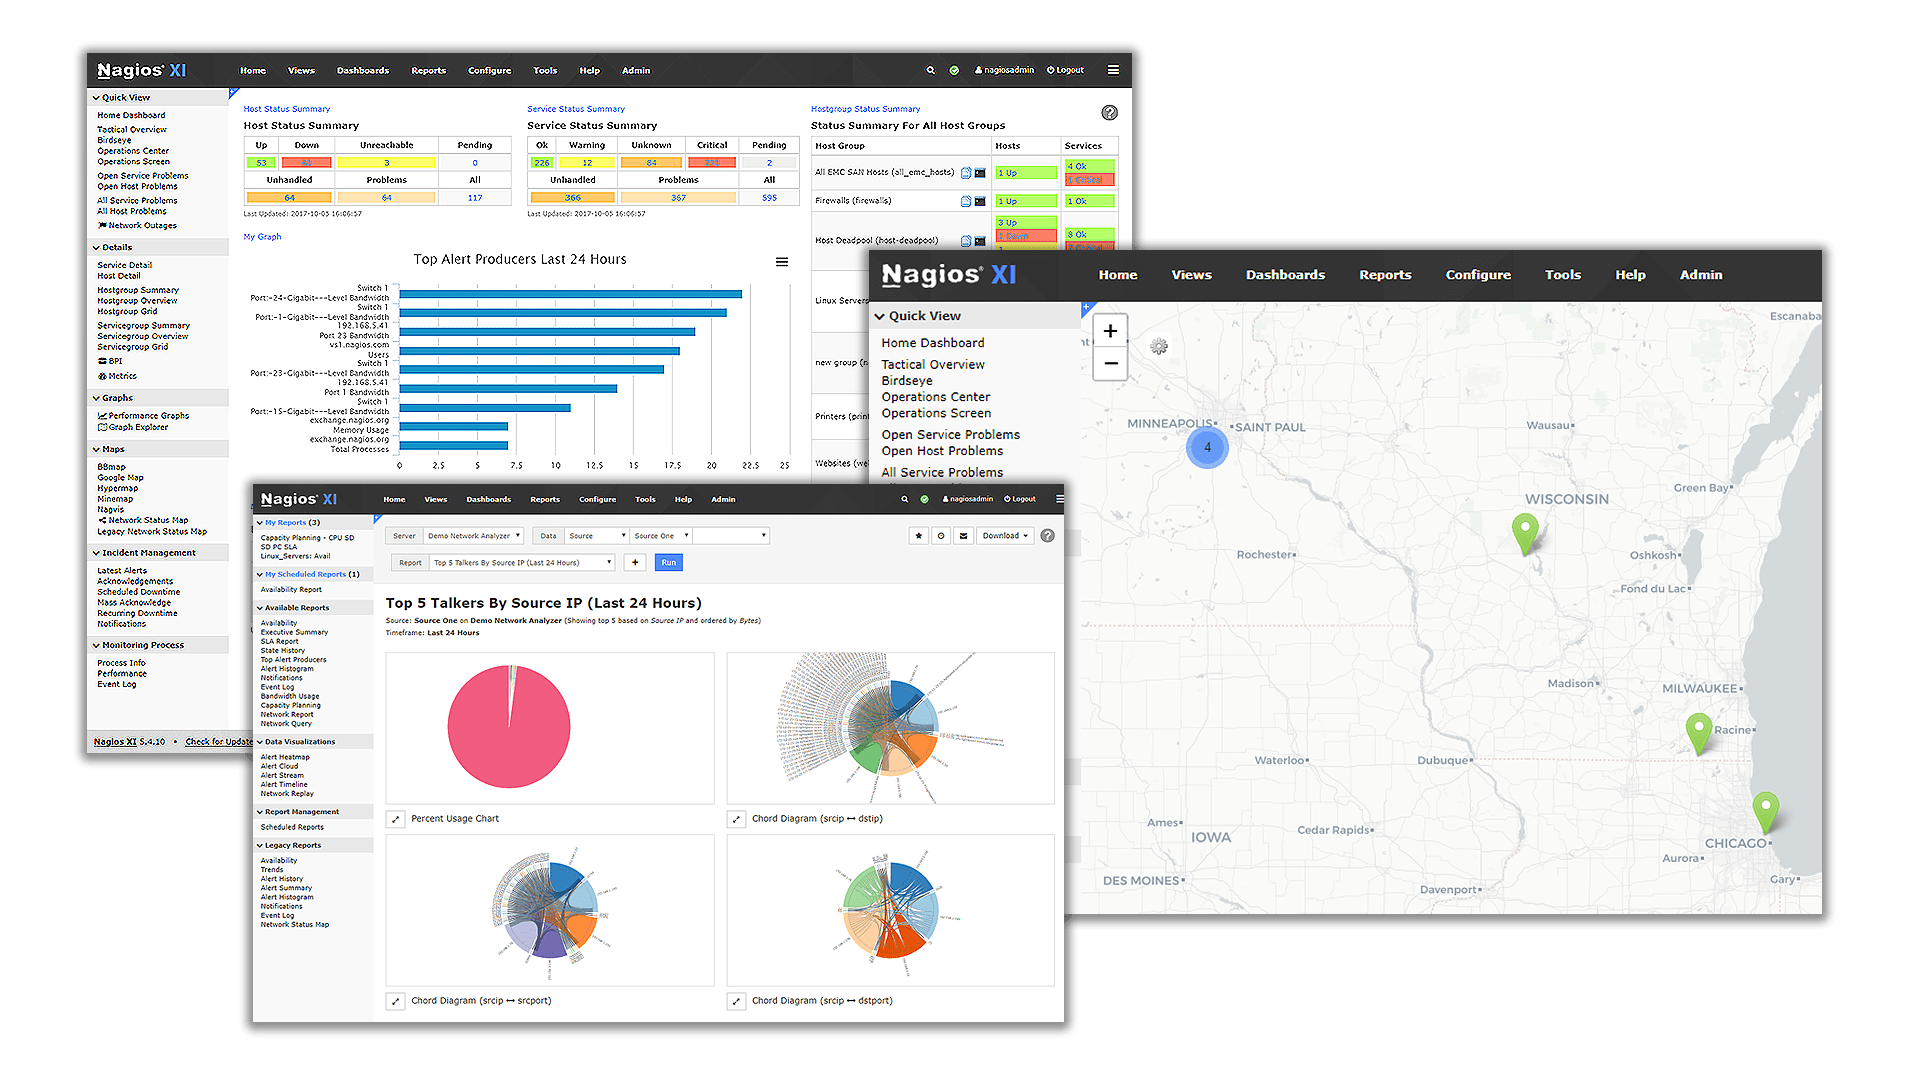Open Views menu in map window
The height and width of the screenshot is (1080, 1920).
[x=1192, y=275]
